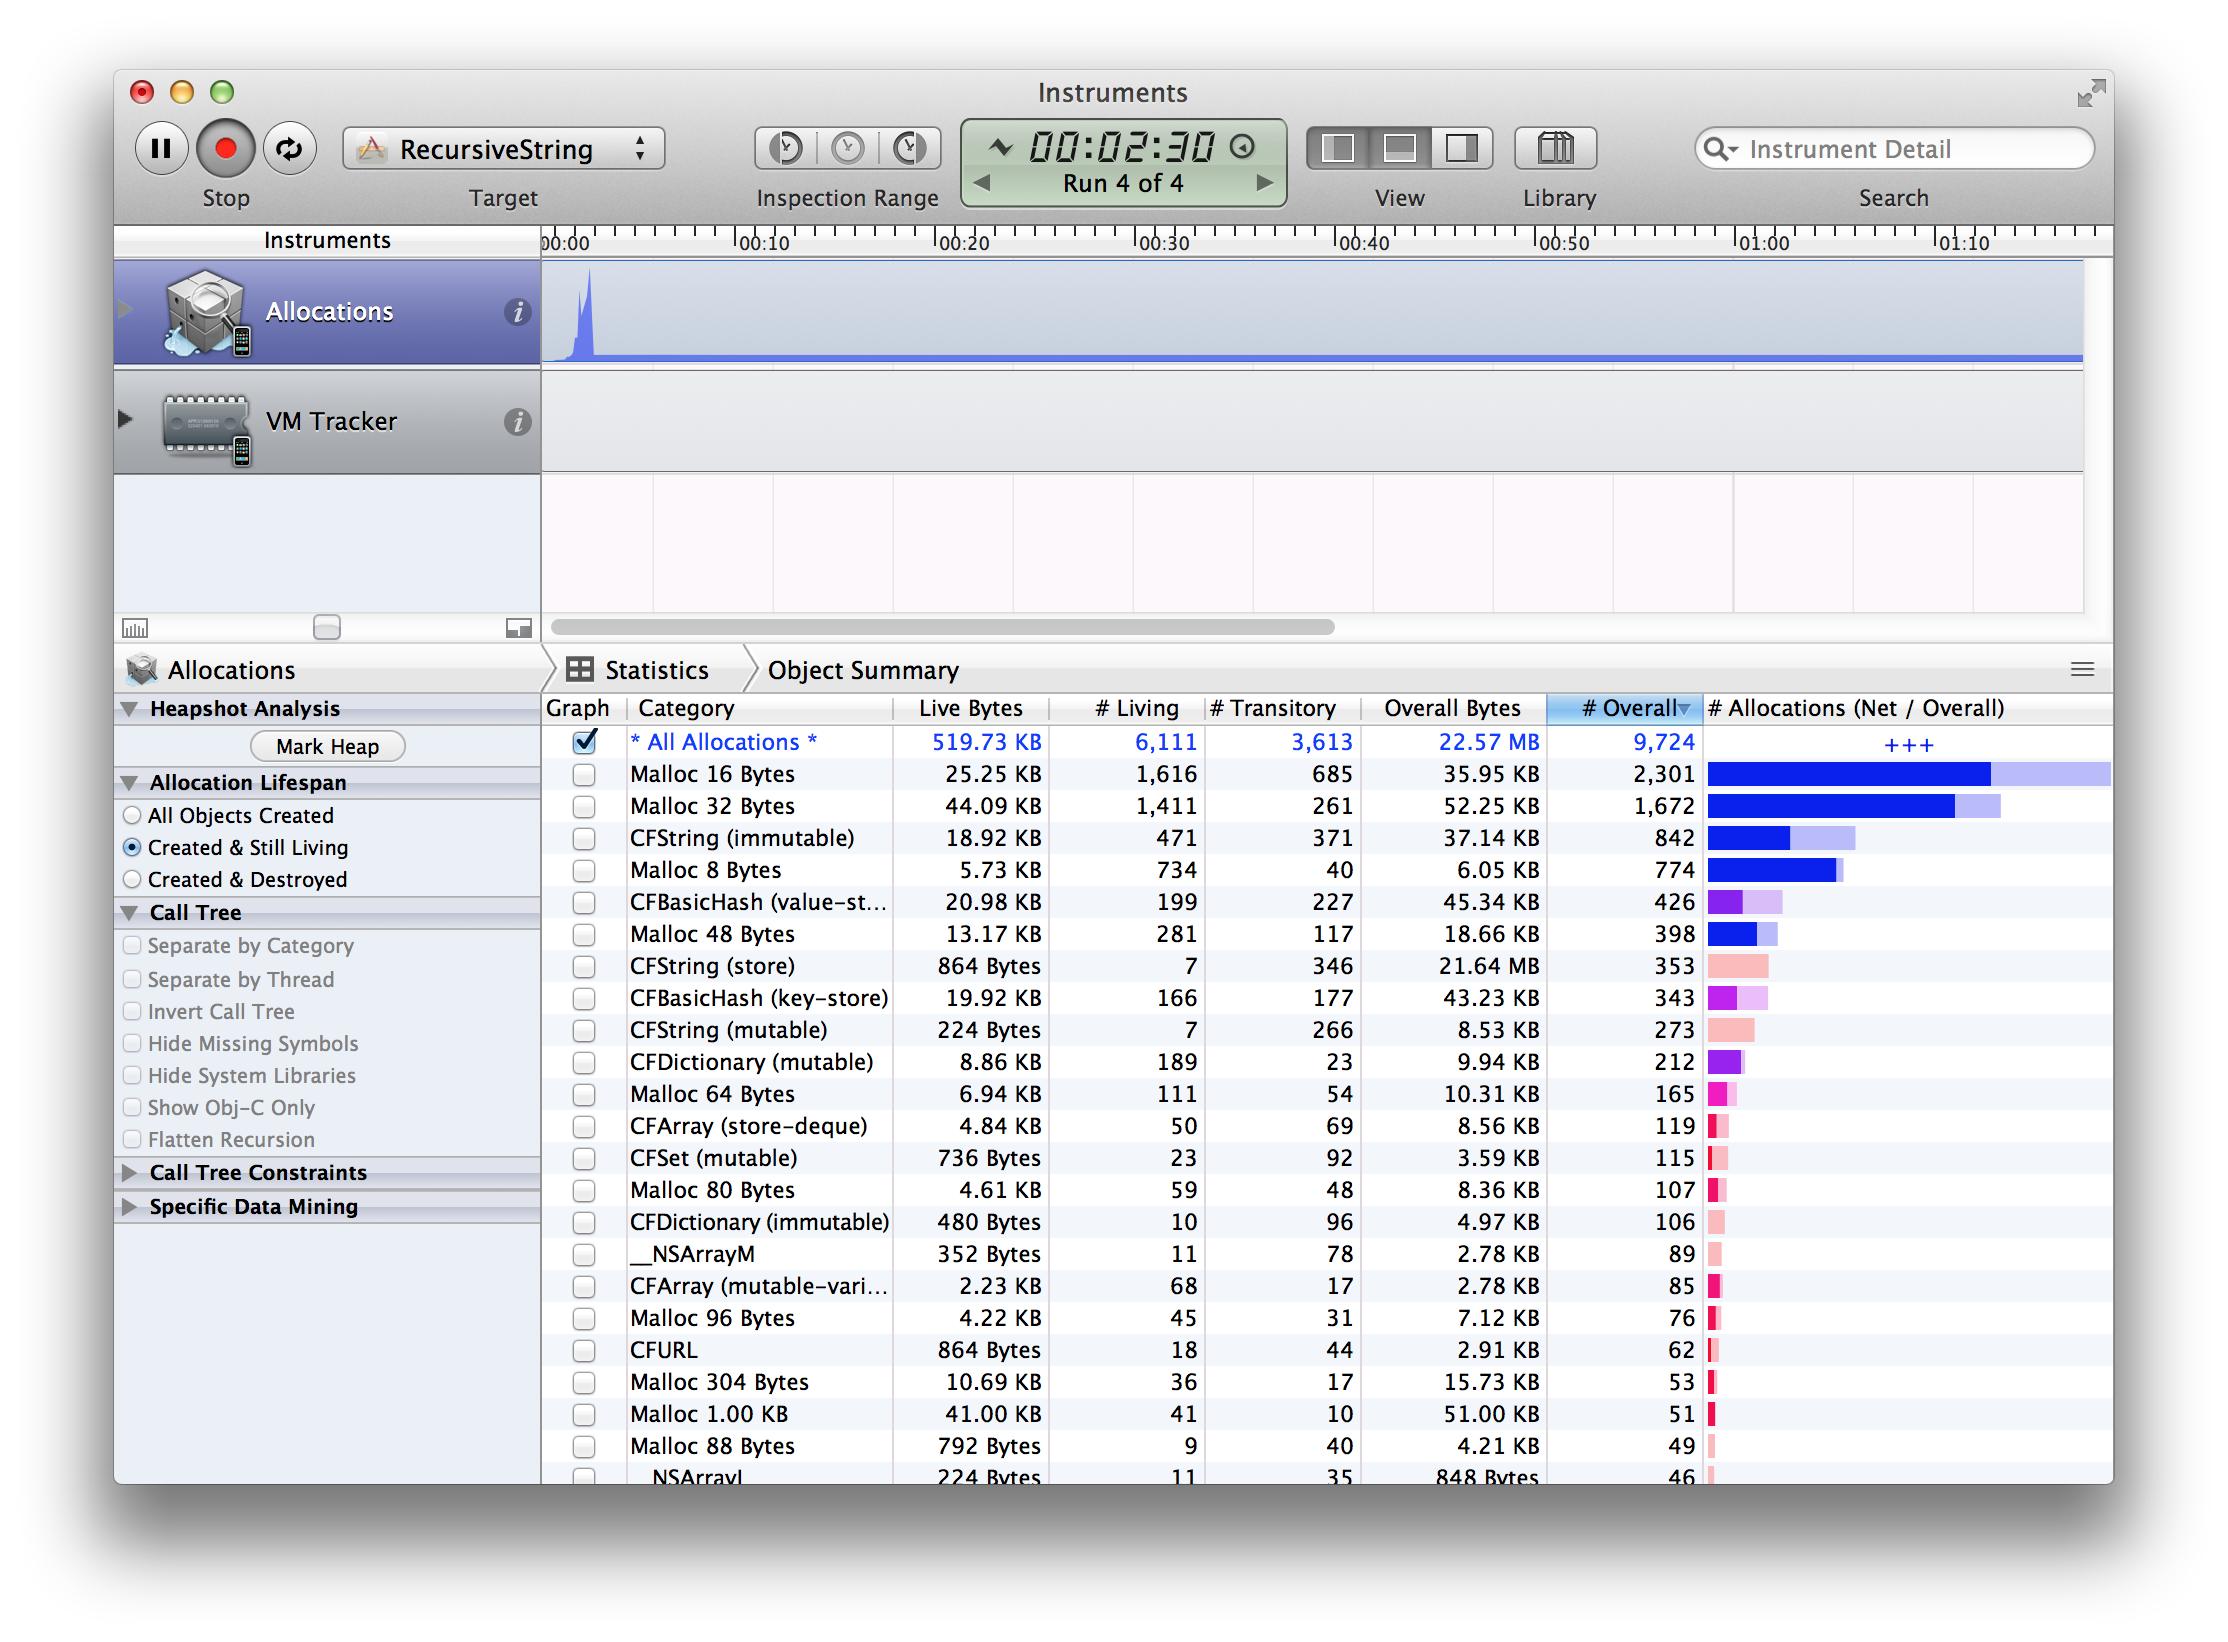Click the Mark Heap button
The width and height of the screenshot is (2228, 1642).
(x=327, y=746)
